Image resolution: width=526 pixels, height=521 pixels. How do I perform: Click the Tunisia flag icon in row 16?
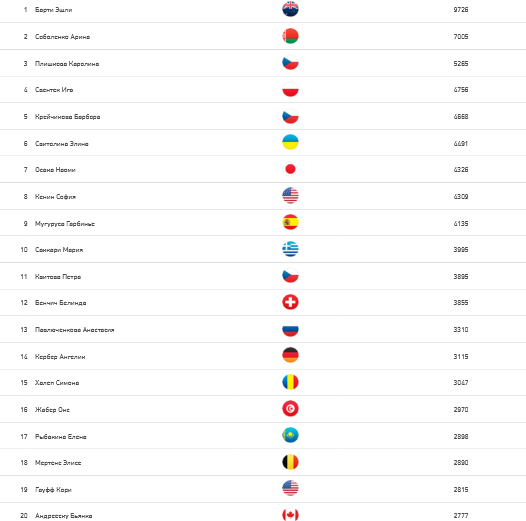[x=290, y=409]
